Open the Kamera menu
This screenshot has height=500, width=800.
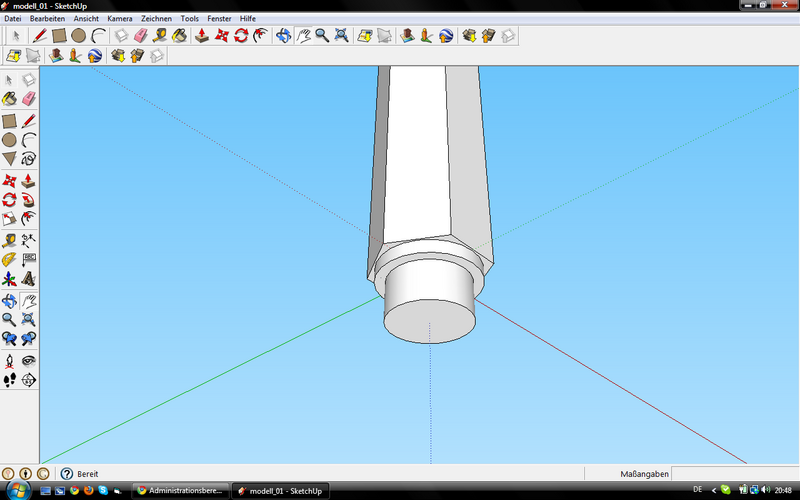coord(119,18)
